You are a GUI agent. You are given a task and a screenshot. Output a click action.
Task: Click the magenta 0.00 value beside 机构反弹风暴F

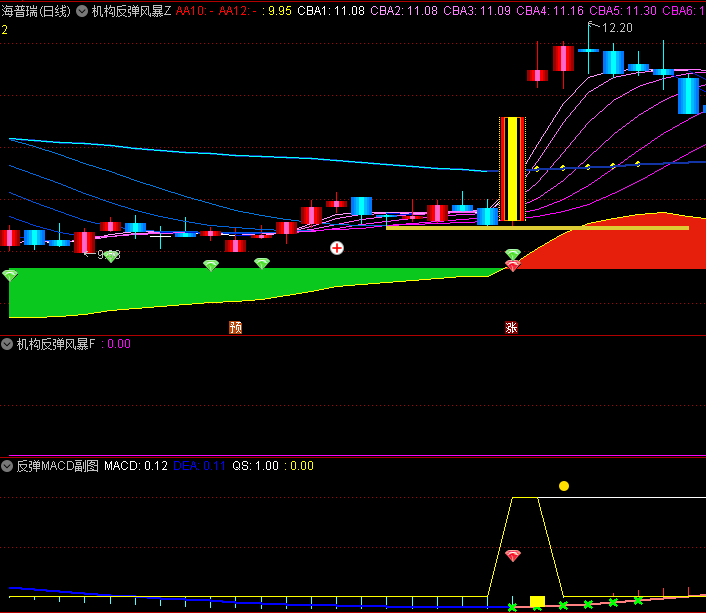tap(119, 344)
